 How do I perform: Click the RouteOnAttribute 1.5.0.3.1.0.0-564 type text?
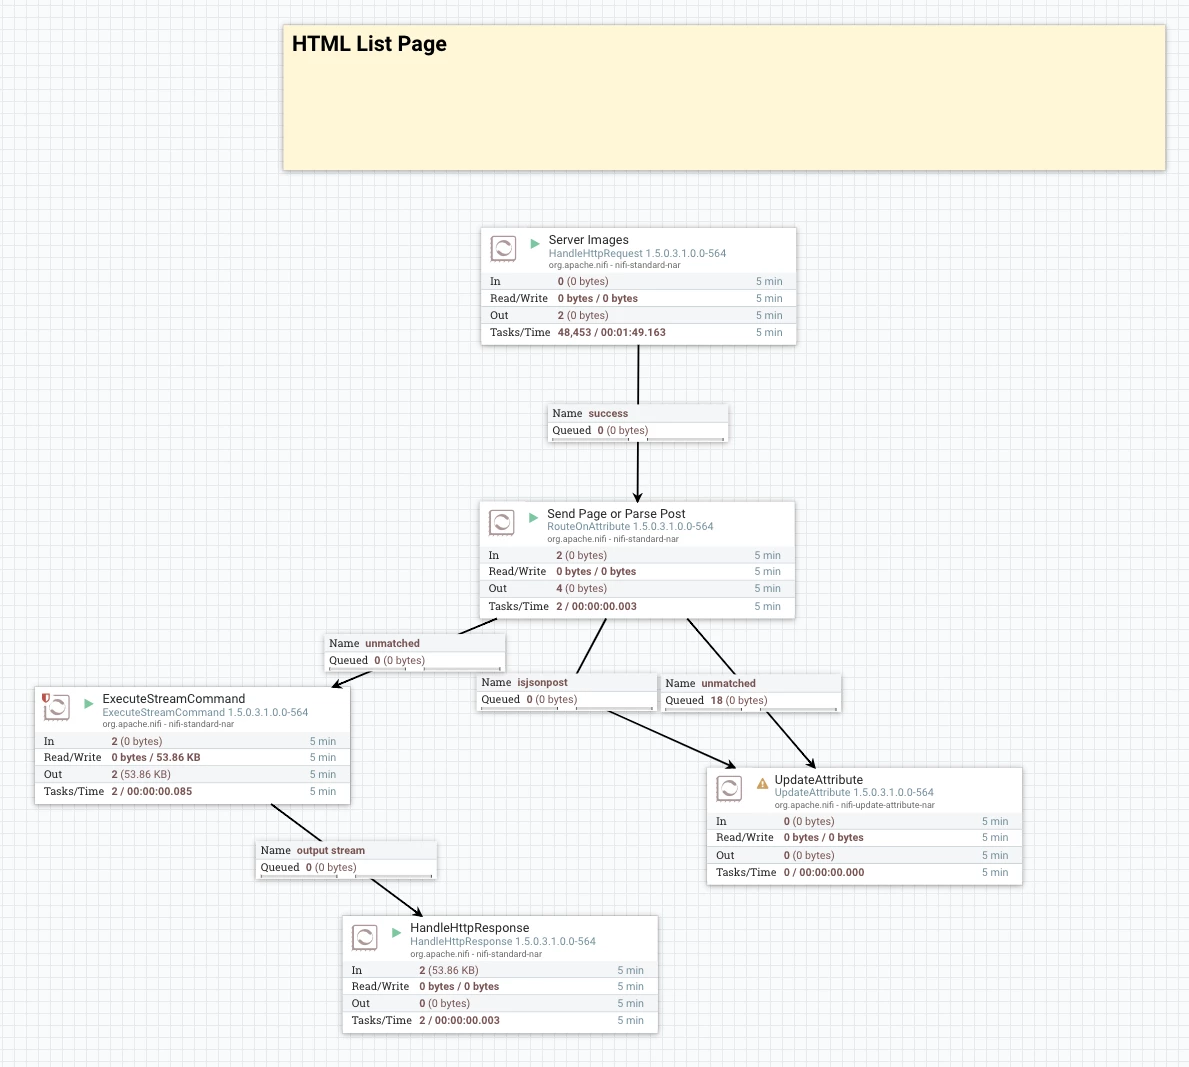[630, 526]
